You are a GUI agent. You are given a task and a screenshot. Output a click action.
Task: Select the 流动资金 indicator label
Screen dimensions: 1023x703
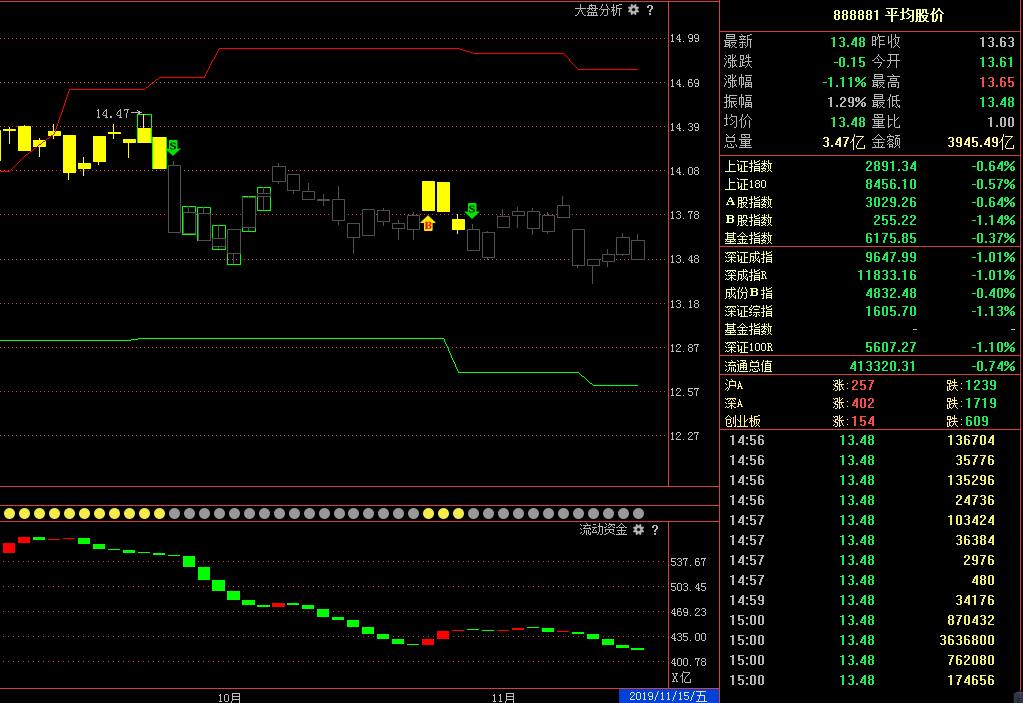[x=603, y=530]
